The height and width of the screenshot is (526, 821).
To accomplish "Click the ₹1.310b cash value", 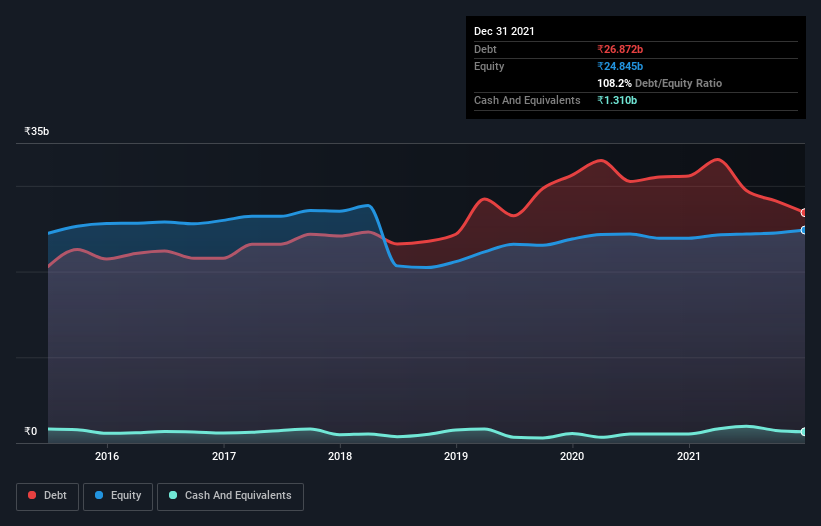I will click(x=617, y=100).
